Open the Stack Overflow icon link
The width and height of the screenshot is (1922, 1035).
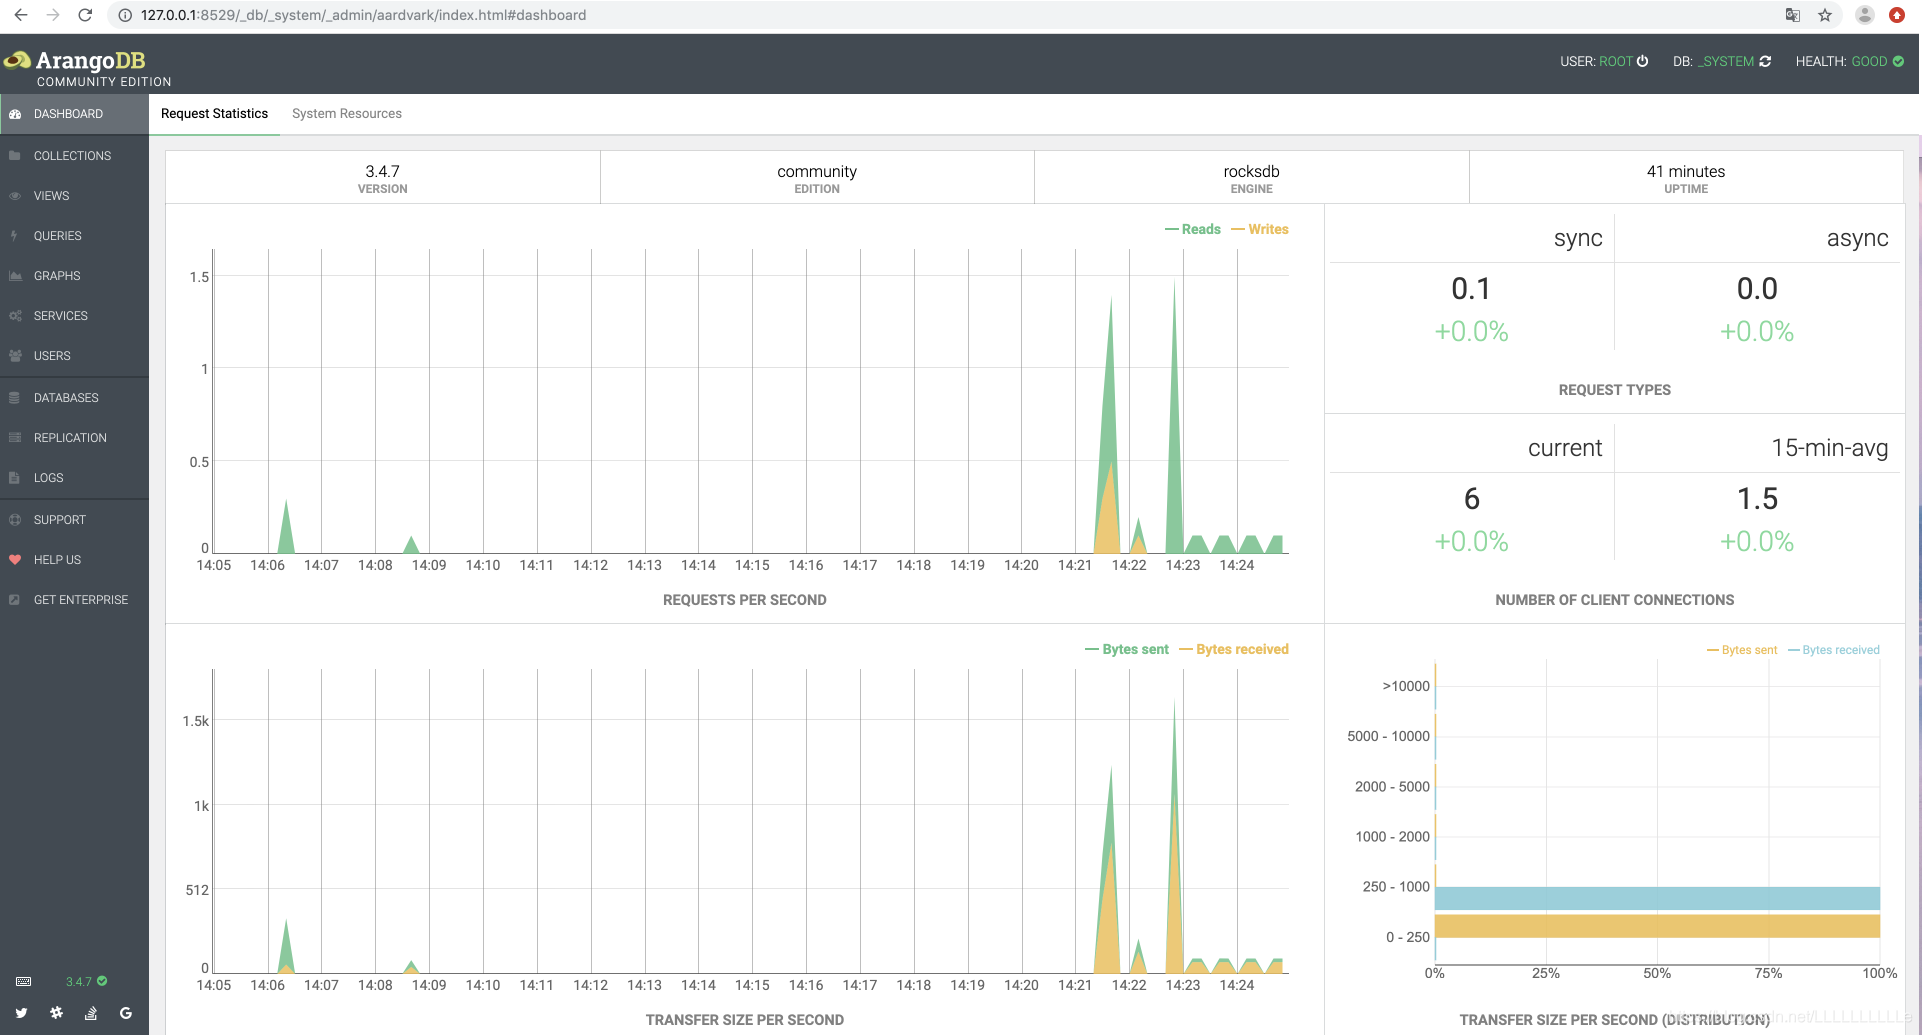pyautogui.click(x=91, y=1013)
